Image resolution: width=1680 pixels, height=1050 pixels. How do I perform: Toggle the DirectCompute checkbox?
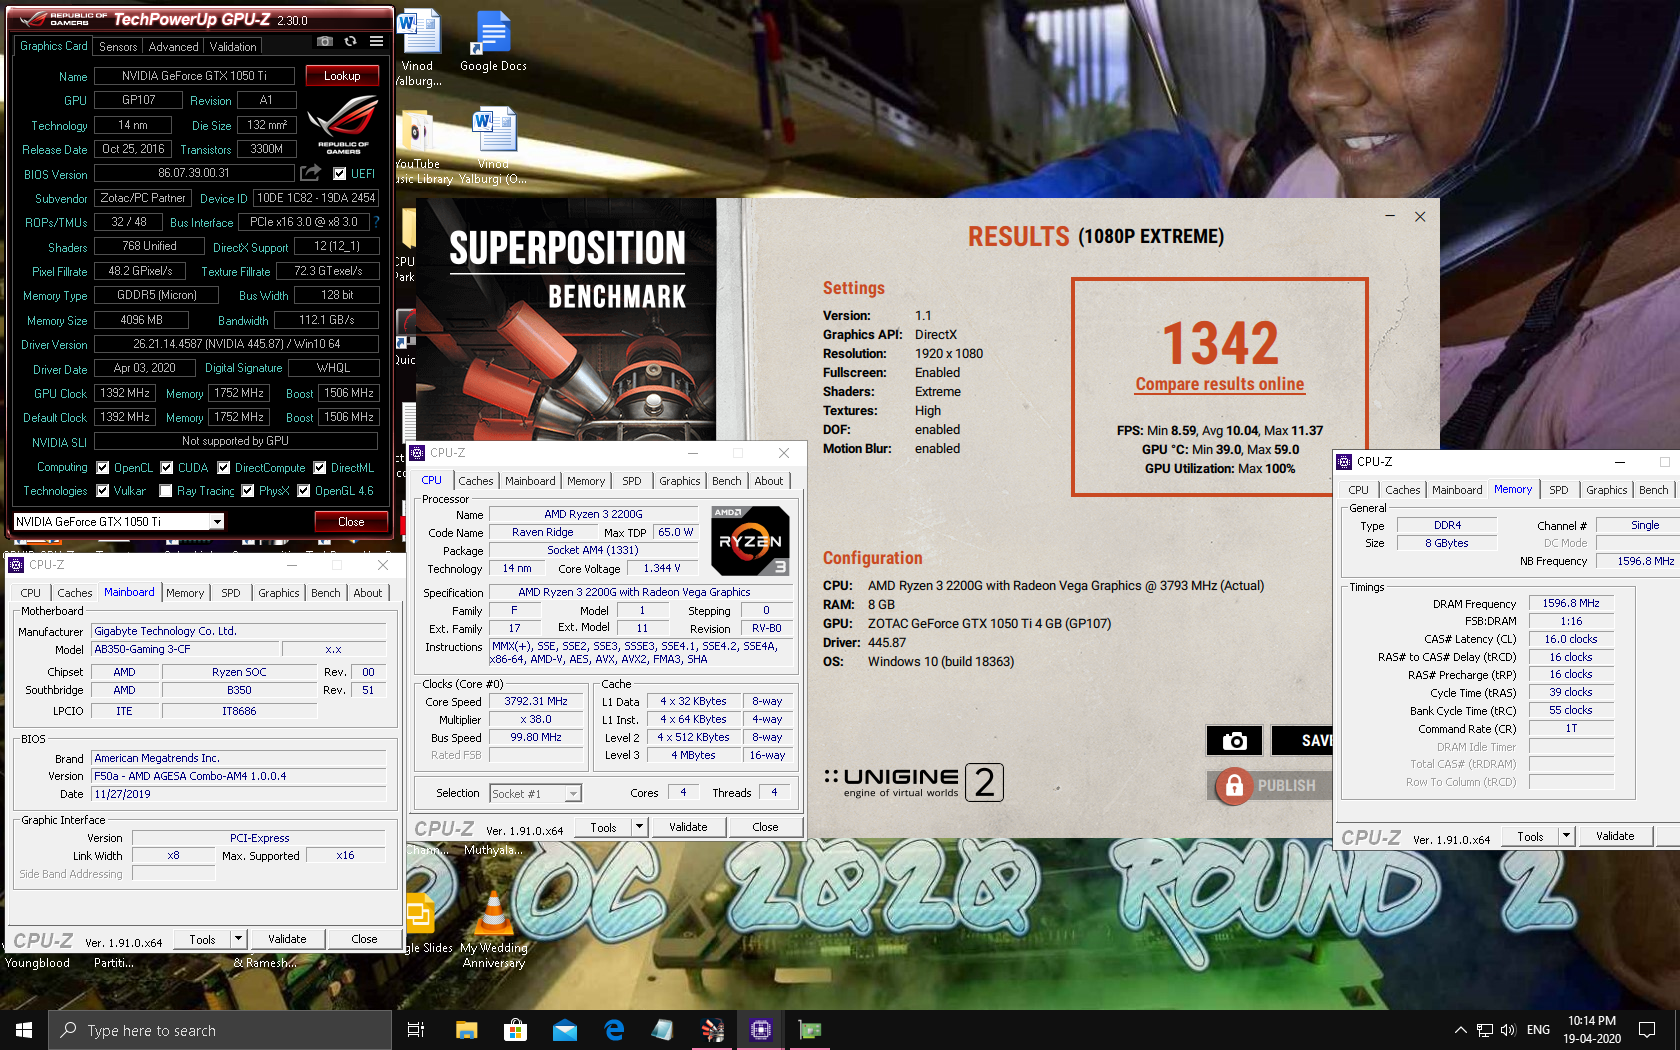pos(223,467)
